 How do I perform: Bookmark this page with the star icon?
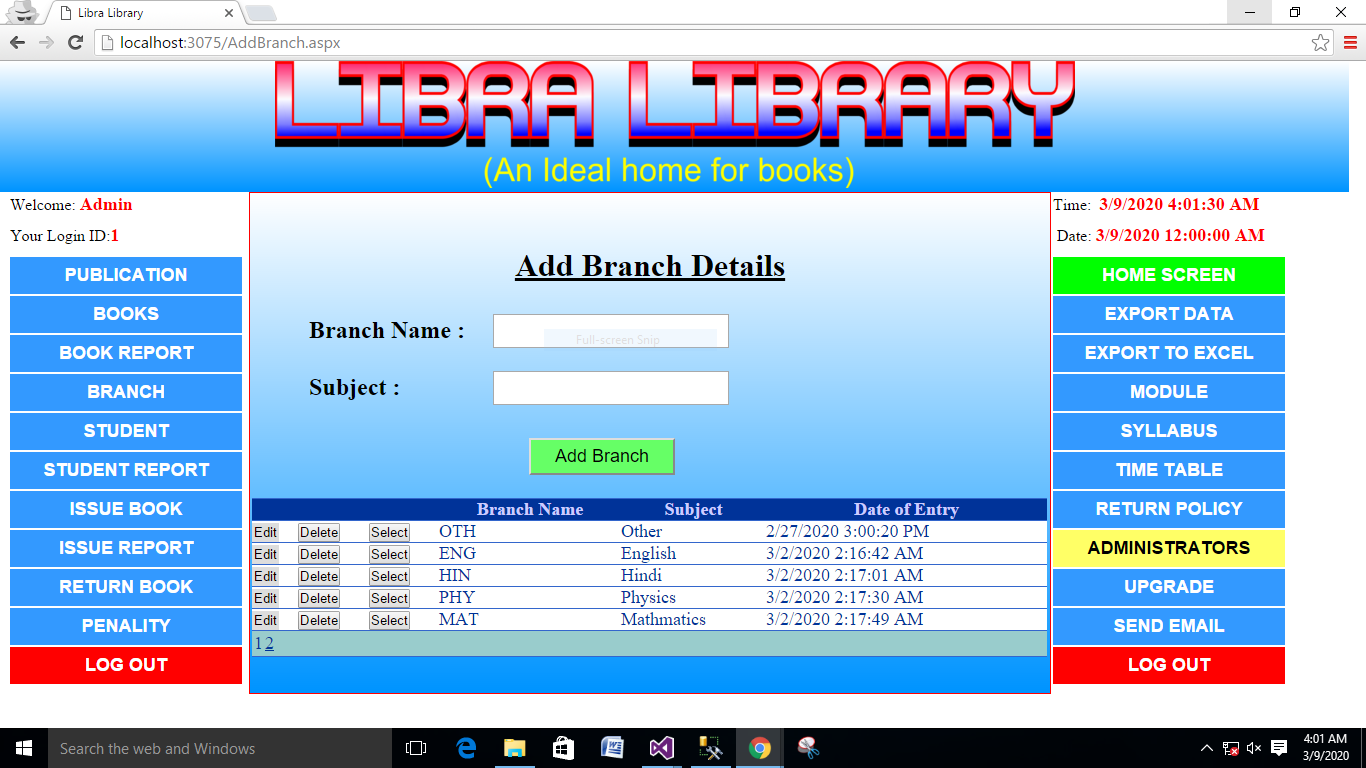1320,42
